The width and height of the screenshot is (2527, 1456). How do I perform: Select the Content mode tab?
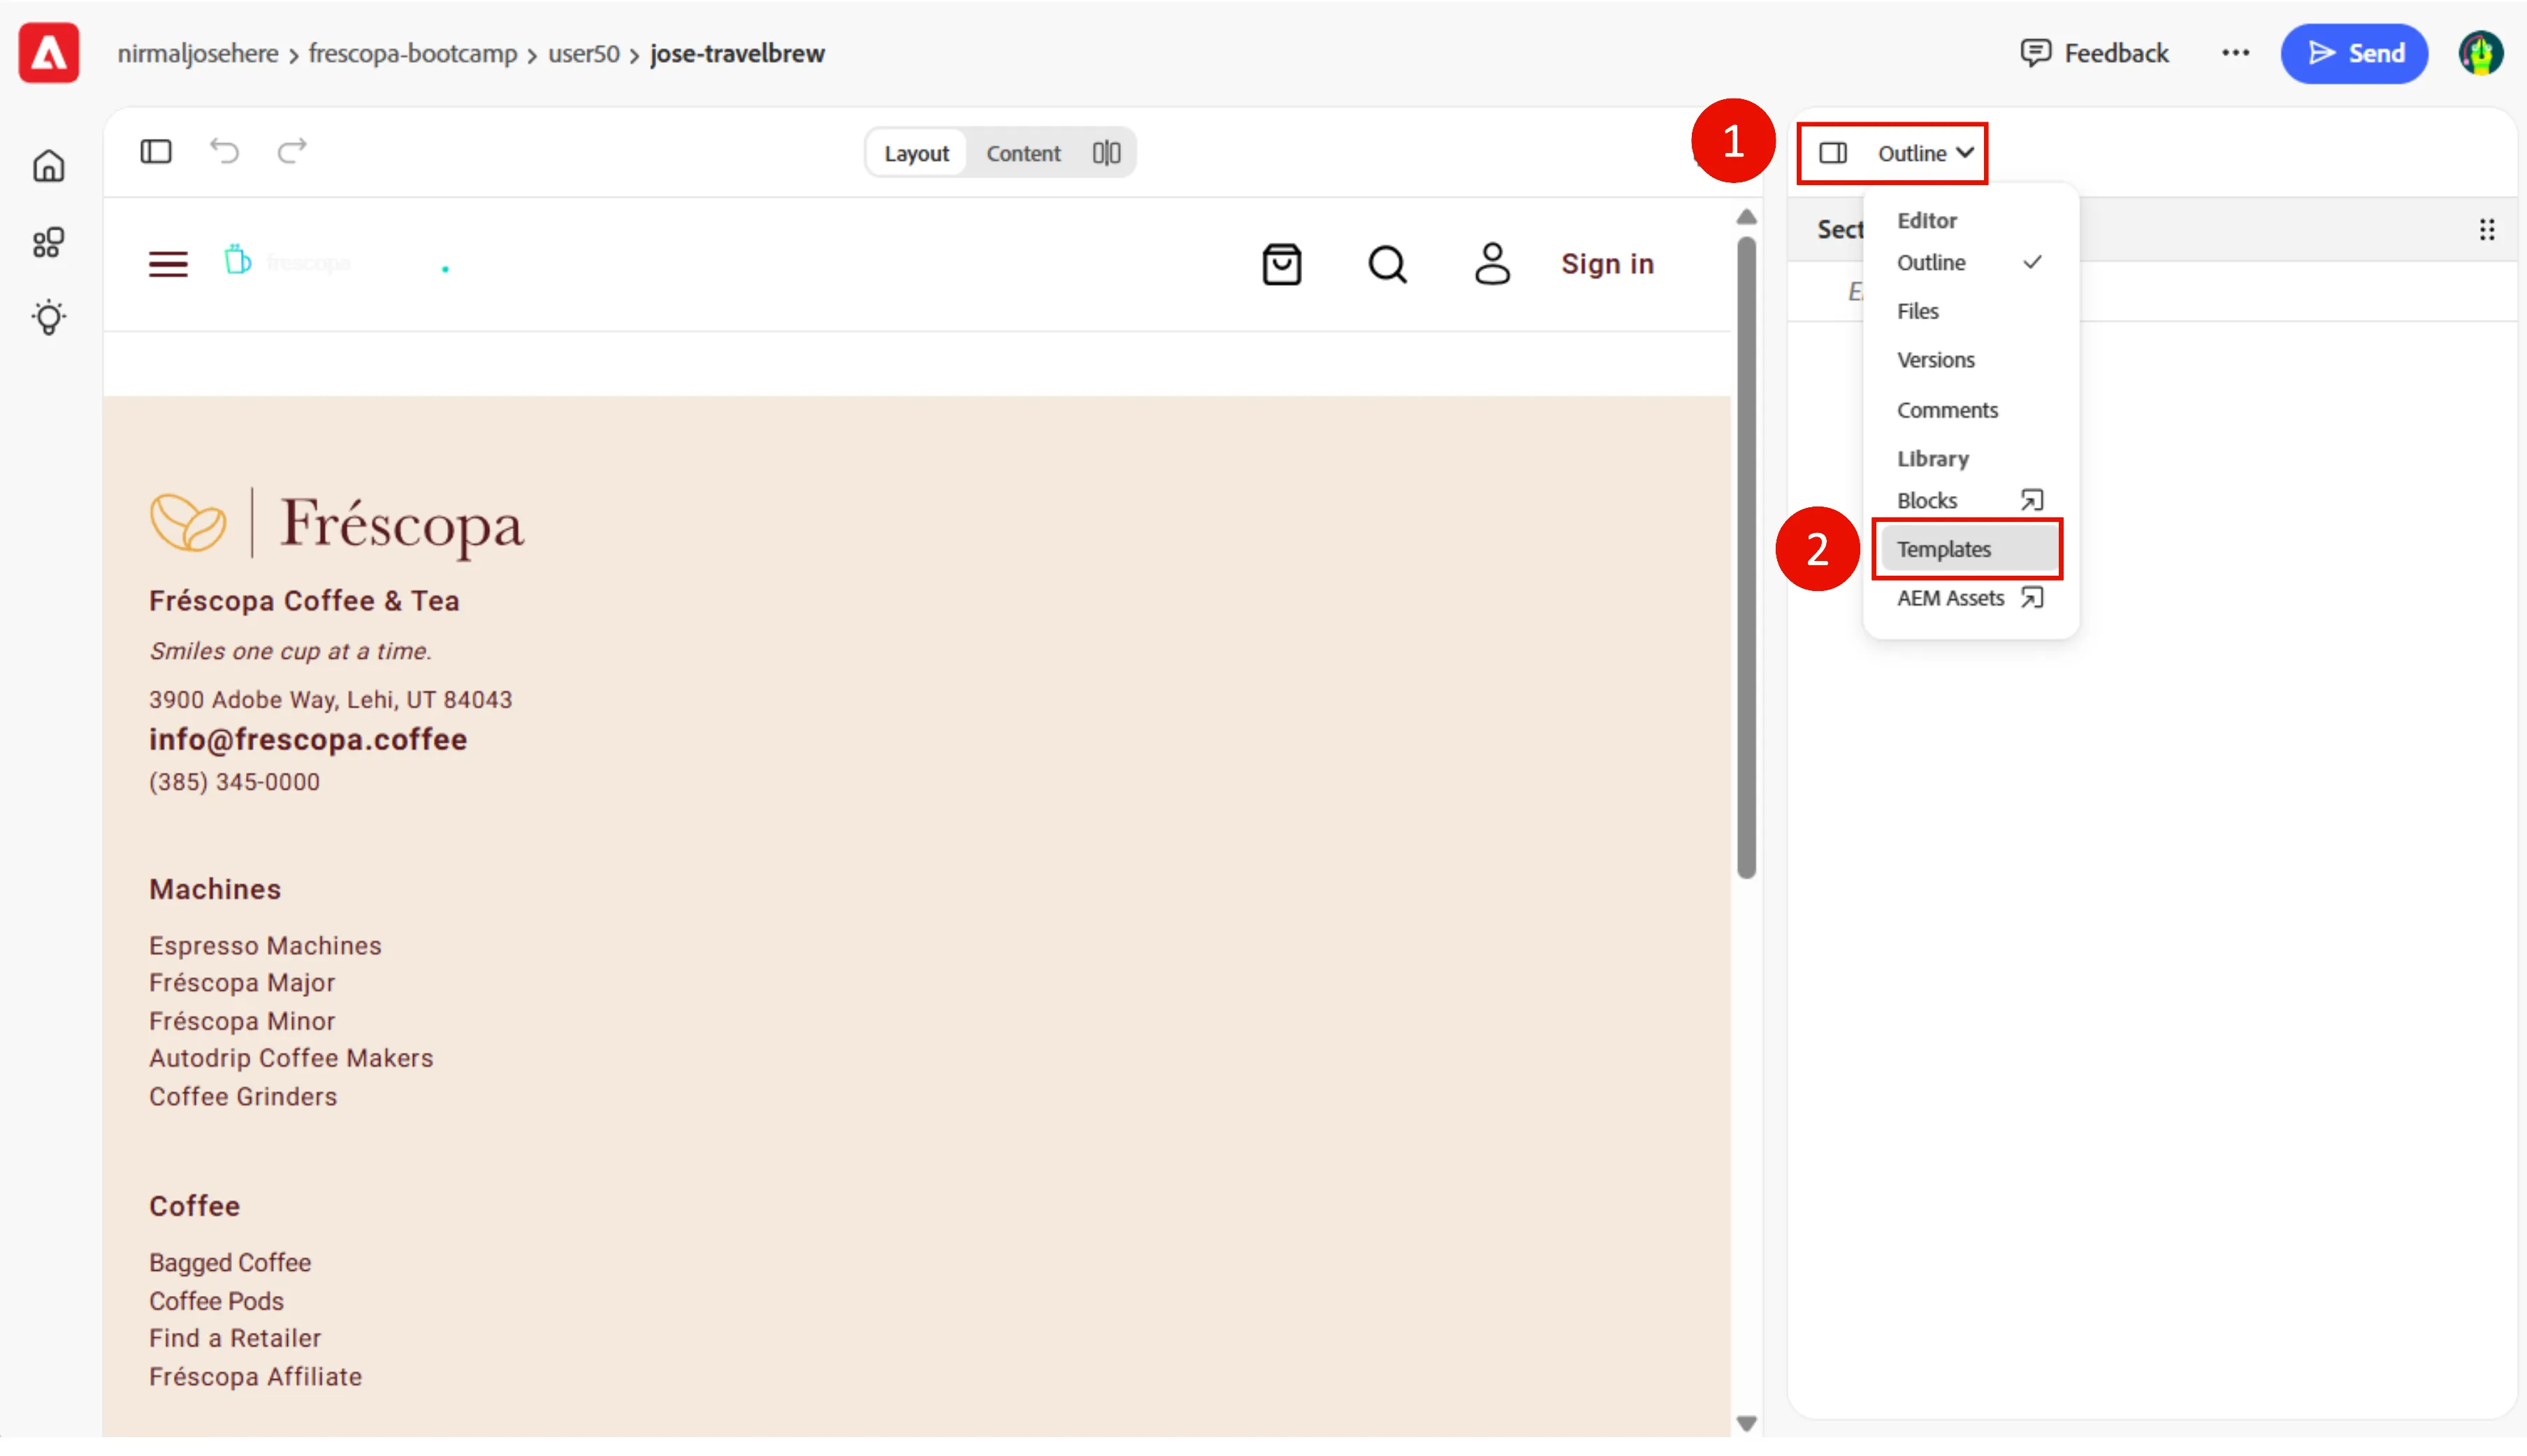coord(1023,153)
